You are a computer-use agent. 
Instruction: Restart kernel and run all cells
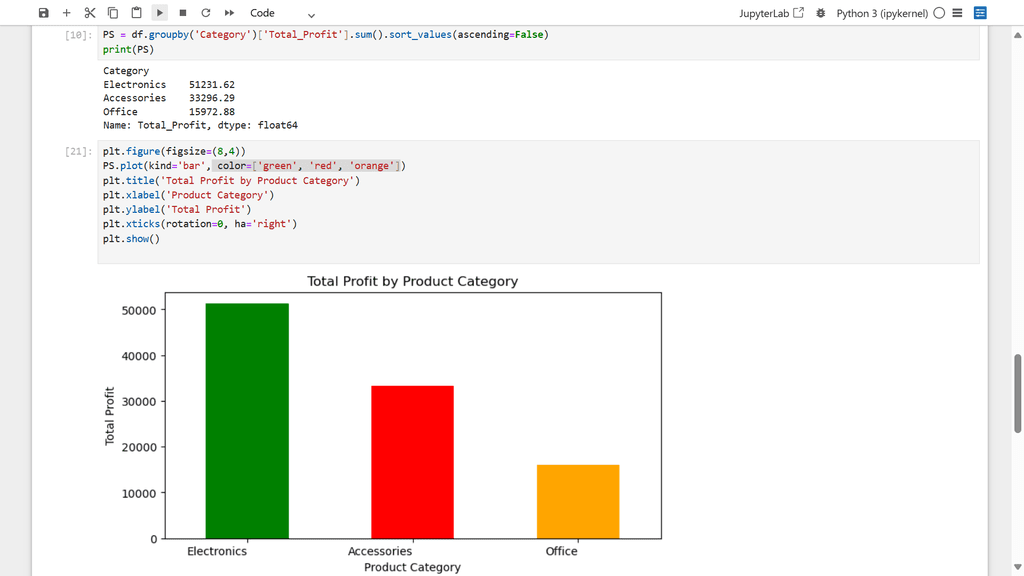point(229,13)
